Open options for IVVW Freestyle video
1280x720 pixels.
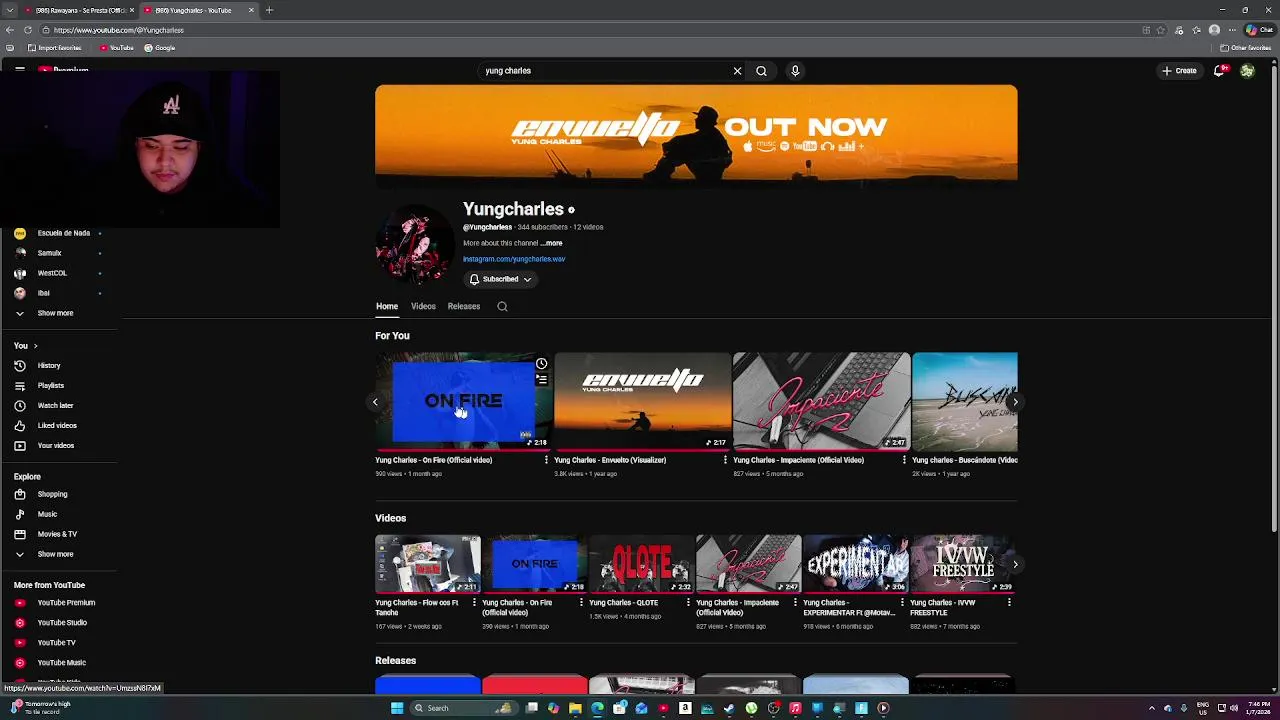1009,603
